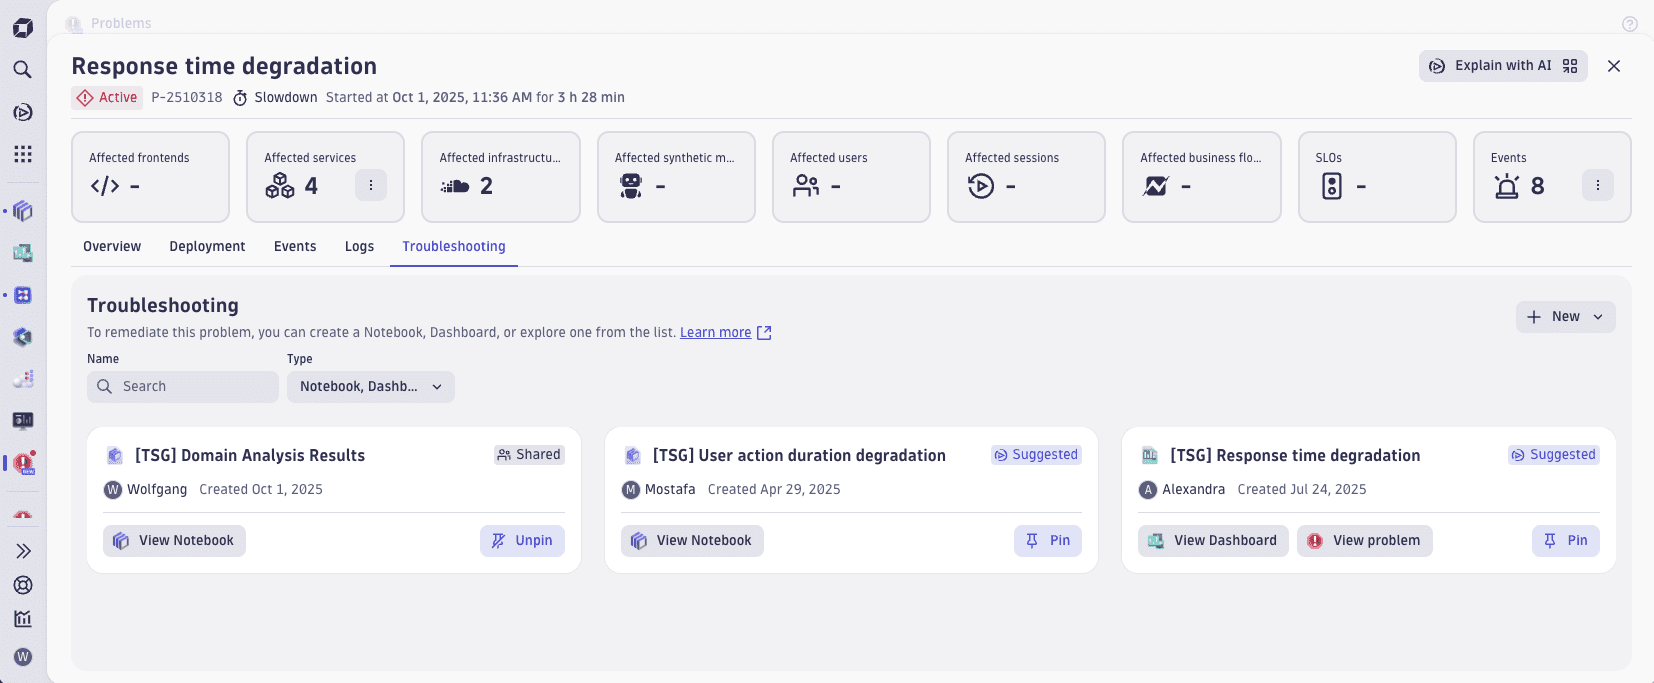Click the Events alarm siren icon
This screenshot has width=1654, height=683.
click(1507, 186)
